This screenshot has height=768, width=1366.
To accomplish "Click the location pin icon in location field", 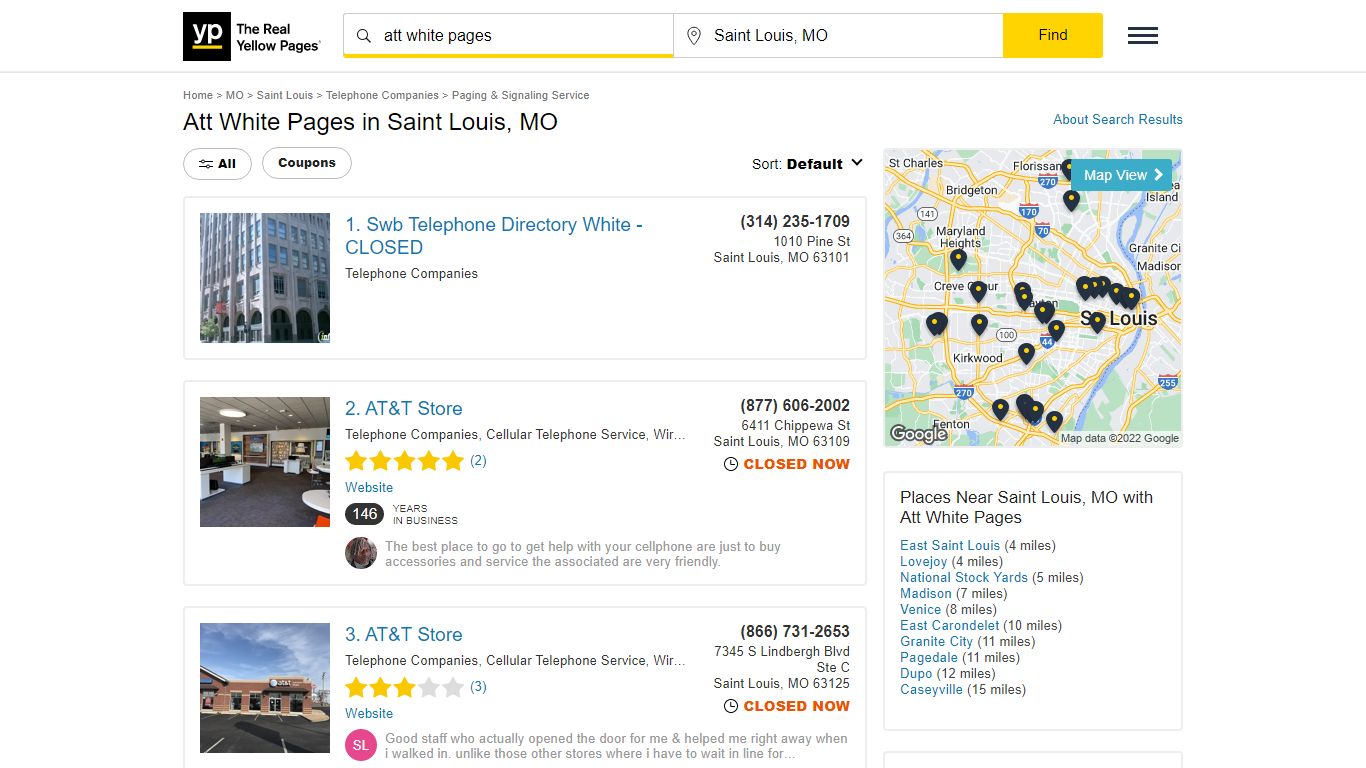I will coord(694,36).
